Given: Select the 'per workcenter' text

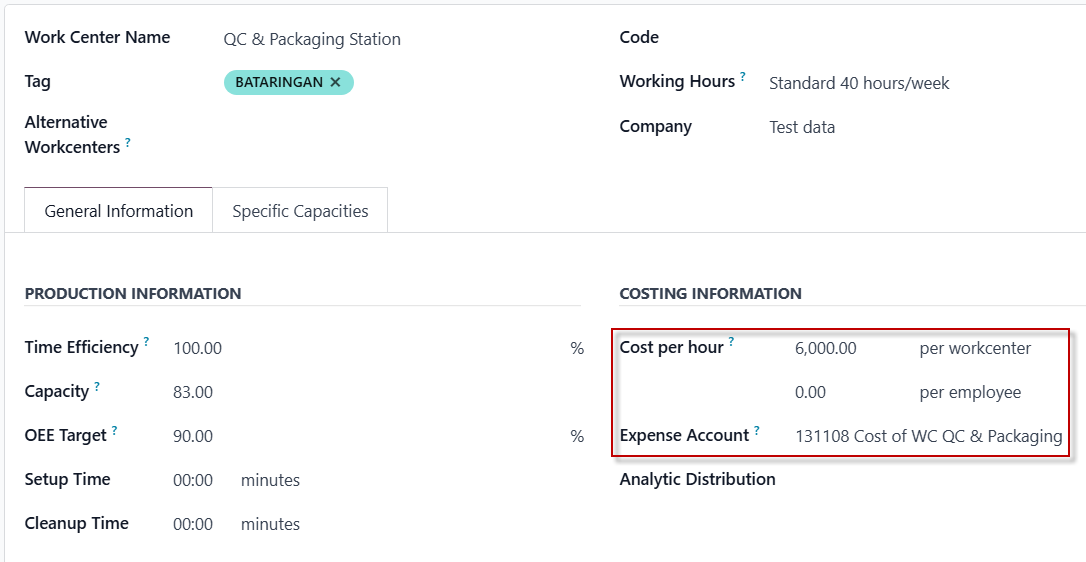Looking at the screenshot, I should pyautogui.click(x=975, y=349).
